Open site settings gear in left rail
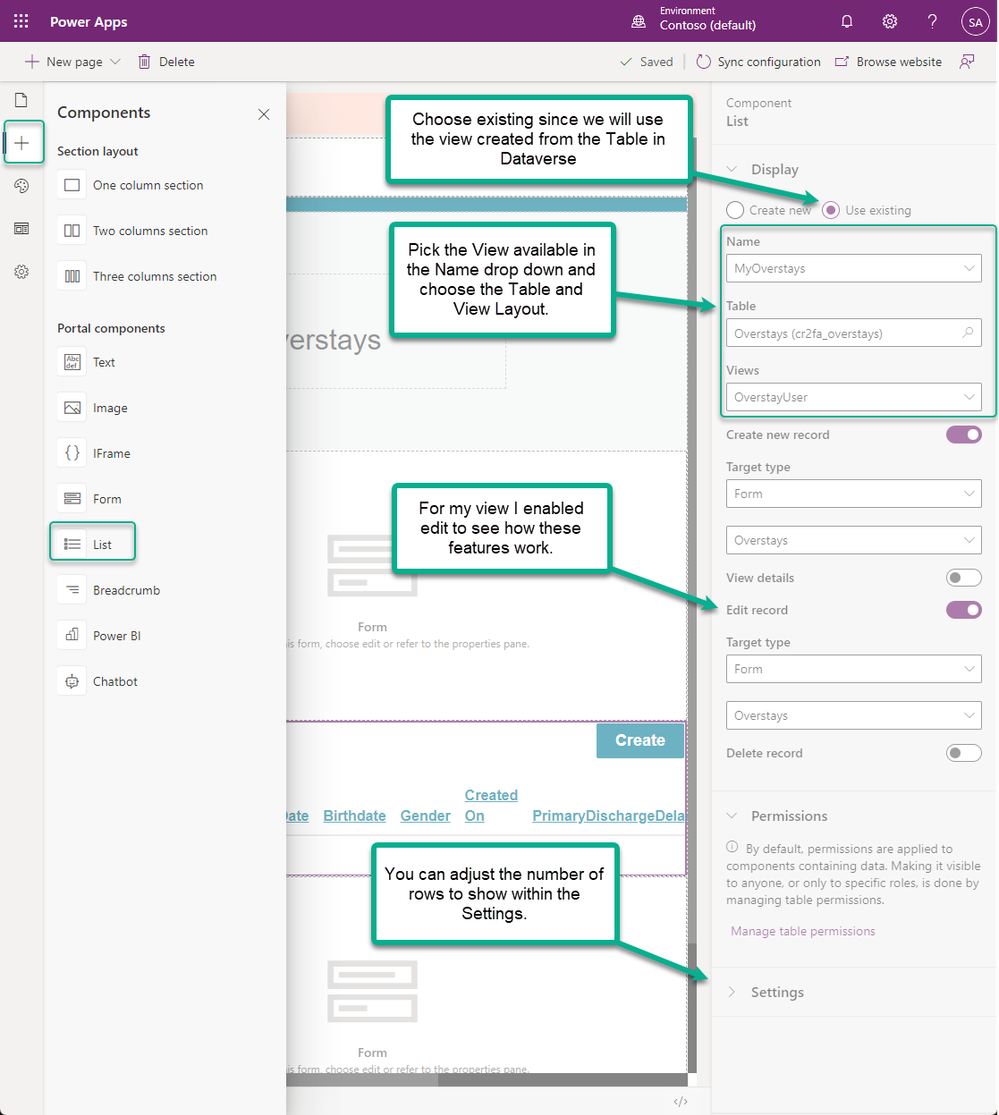Image resolution: width=999 pixels, height=1115 pixels. click(x=21, y=272)
